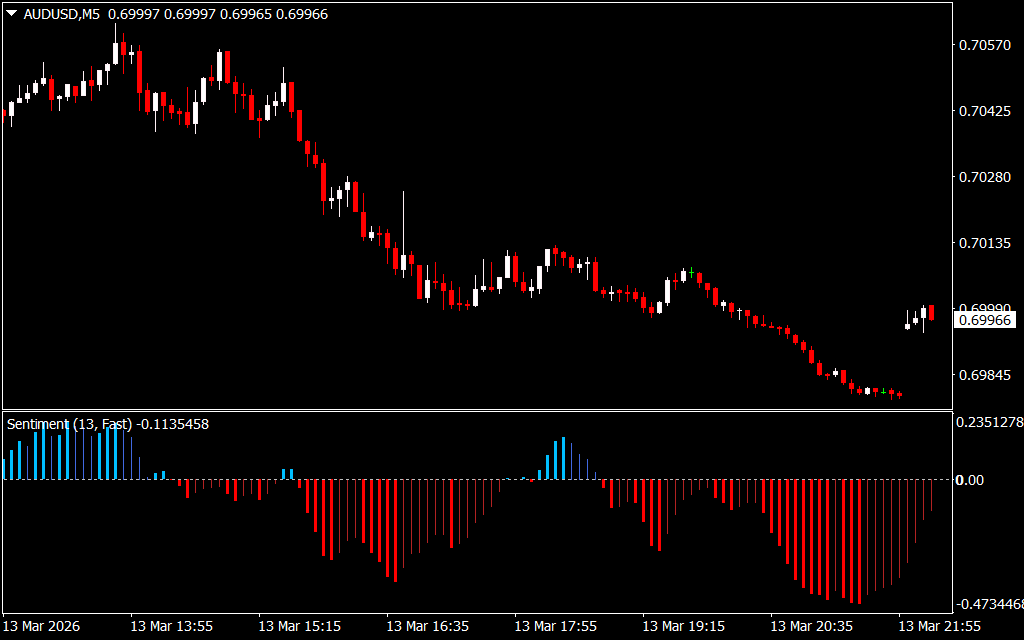The width and height of the screenshot is (1024, 640).
Task: Open the chart menu triangle beside AUDUSD,M5
Action: point(12,14)
